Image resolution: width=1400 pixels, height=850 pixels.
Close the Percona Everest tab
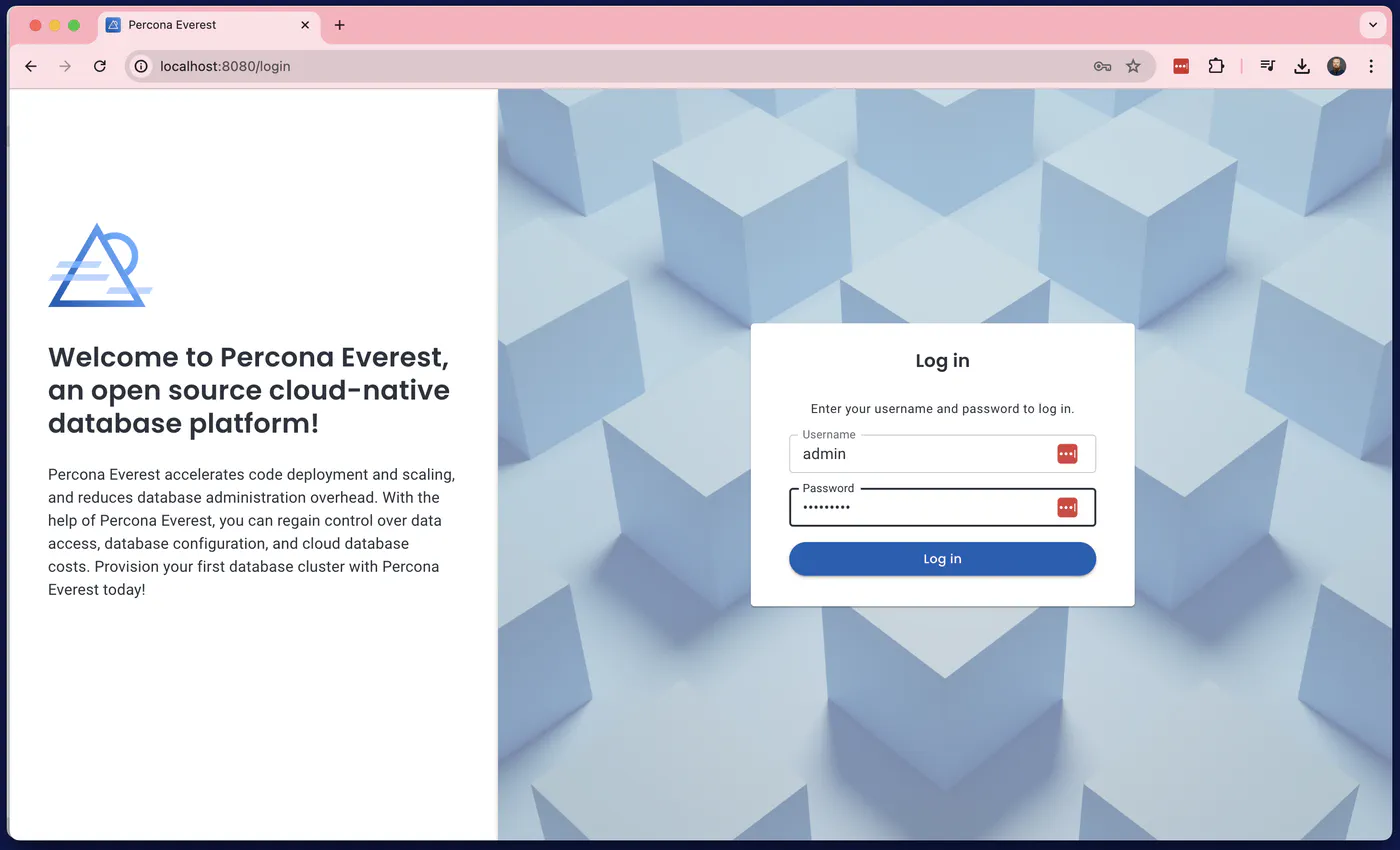[x=306, y=25]
